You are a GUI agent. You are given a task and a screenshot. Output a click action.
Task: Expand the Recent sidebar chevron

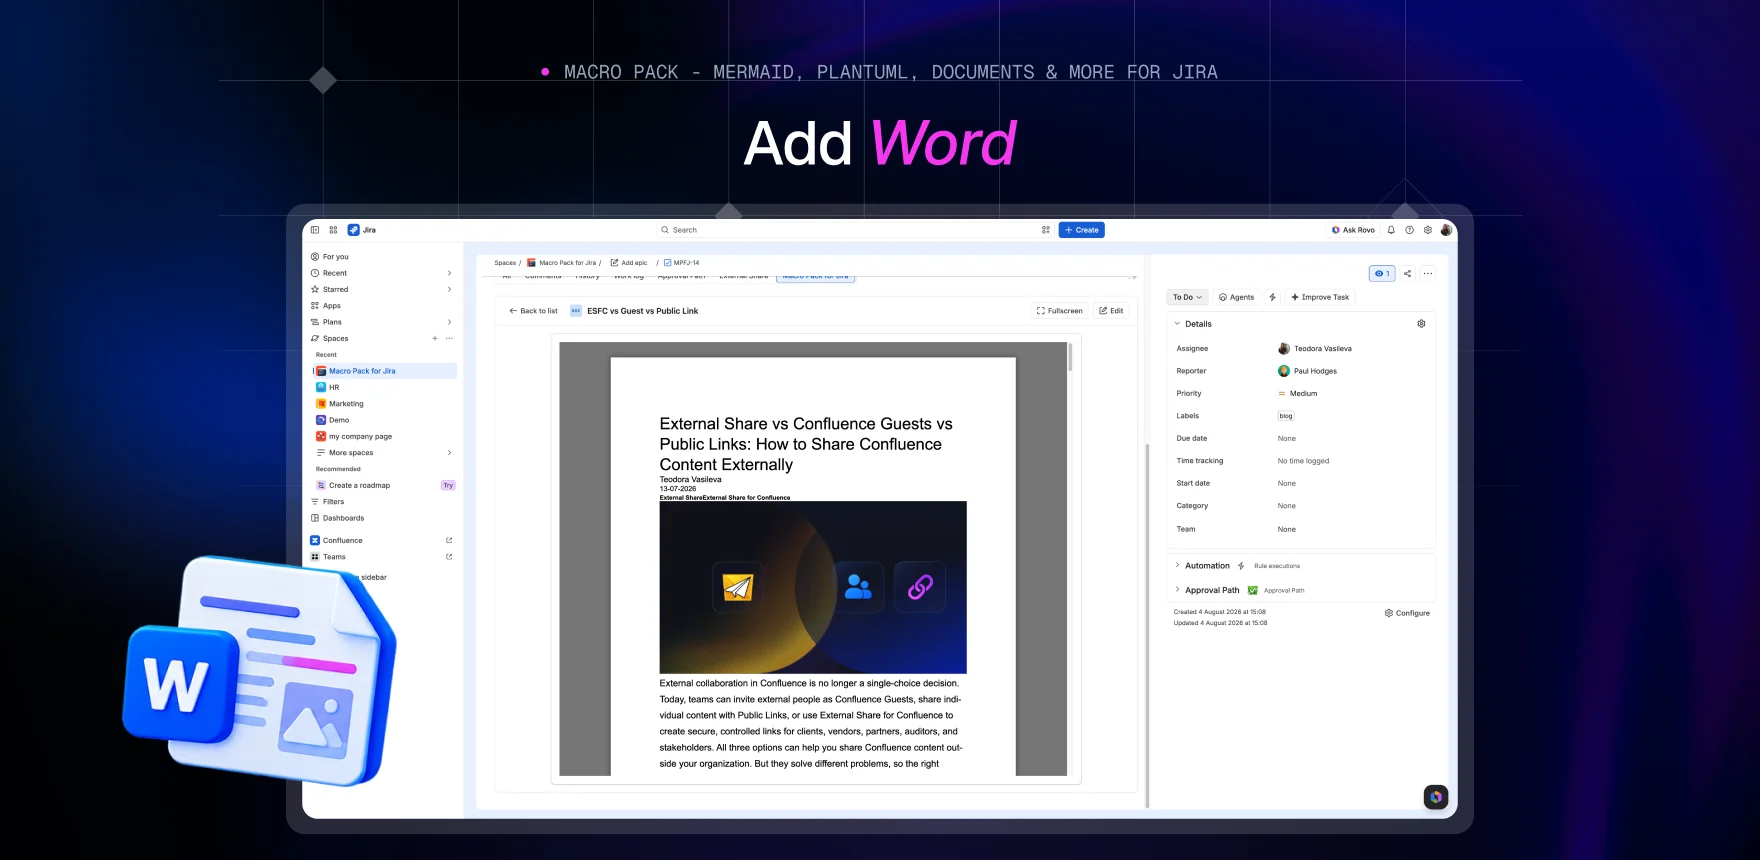449,273
